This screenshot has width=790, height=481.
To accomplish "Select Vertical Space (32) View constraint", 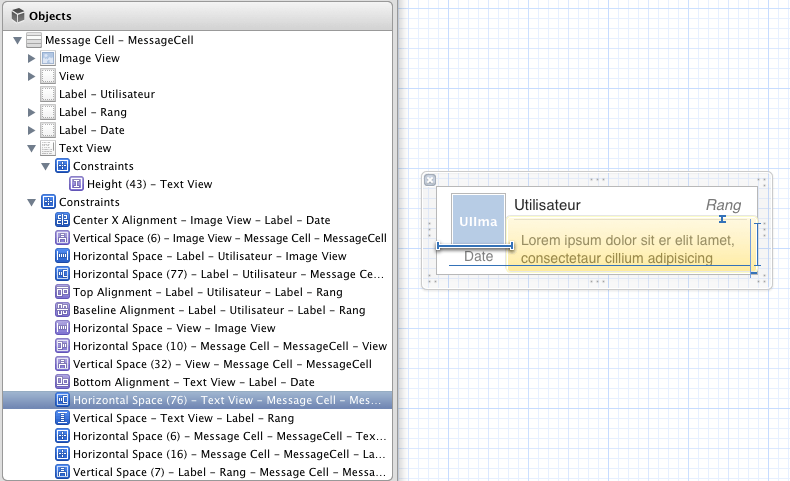I will [x=222, y=364].
